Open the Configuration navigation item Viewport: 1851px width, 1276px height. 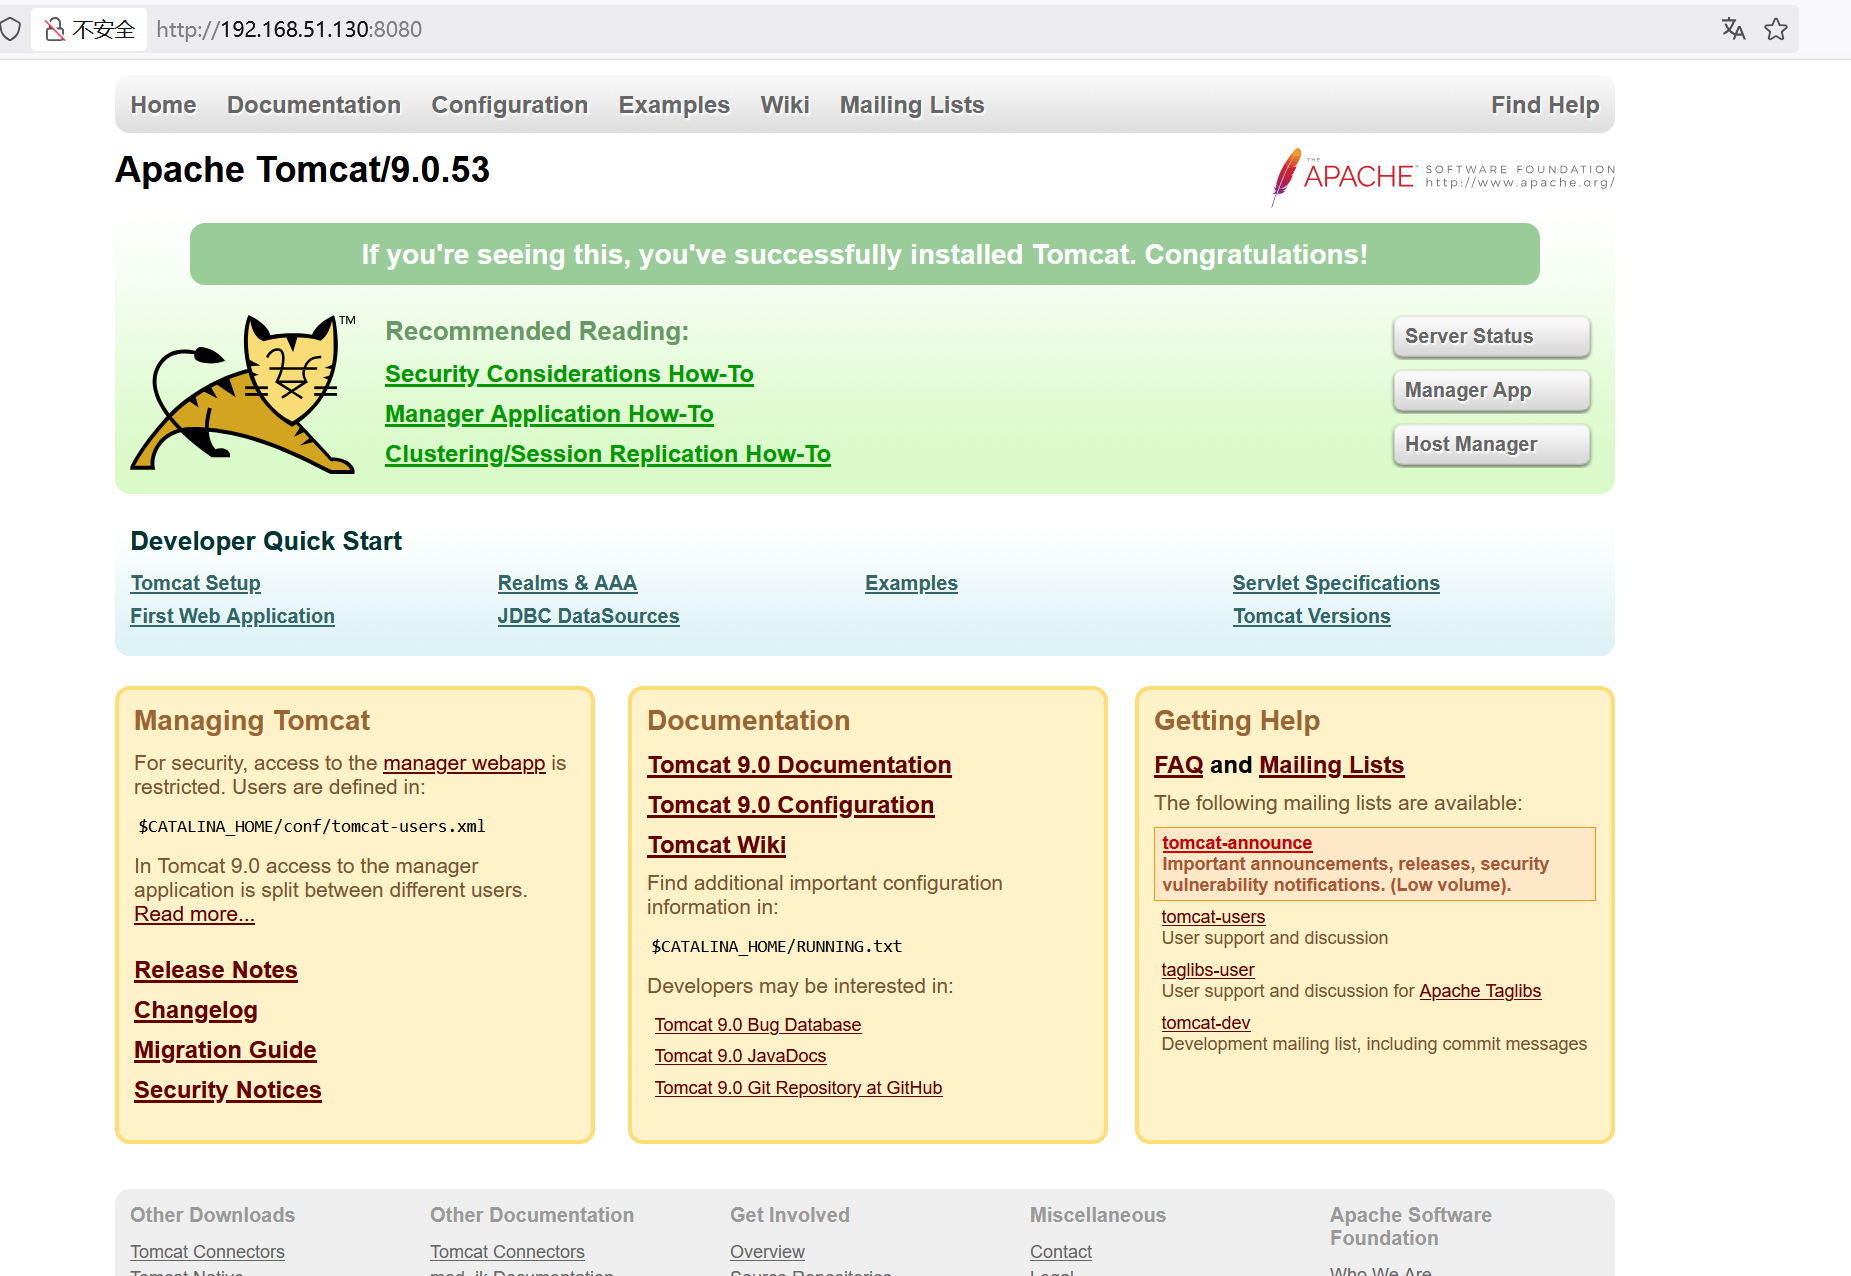[x=509, y=105]
